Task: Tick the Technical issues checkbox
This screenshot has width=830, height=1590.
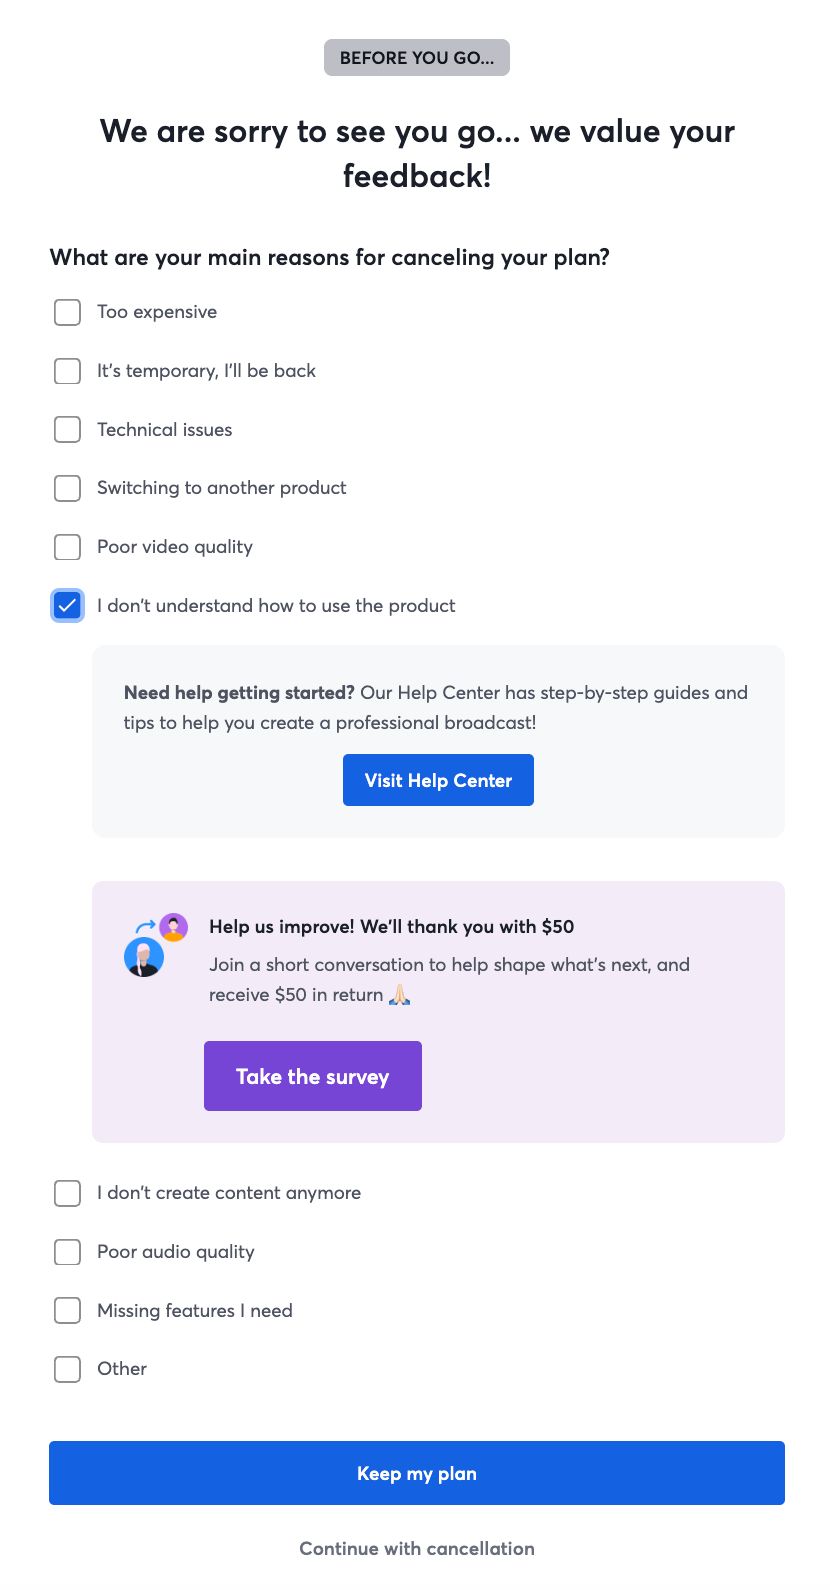Action: pos(67,430)
